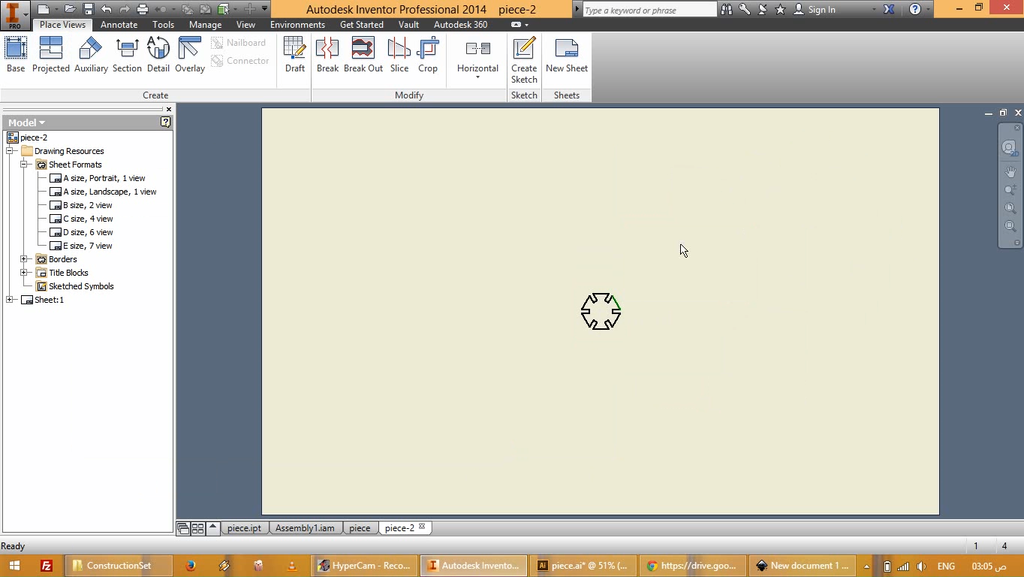Open the Manage ribbon tab
This screenshot has width=1024, height=577.
(x=205, y=25)
